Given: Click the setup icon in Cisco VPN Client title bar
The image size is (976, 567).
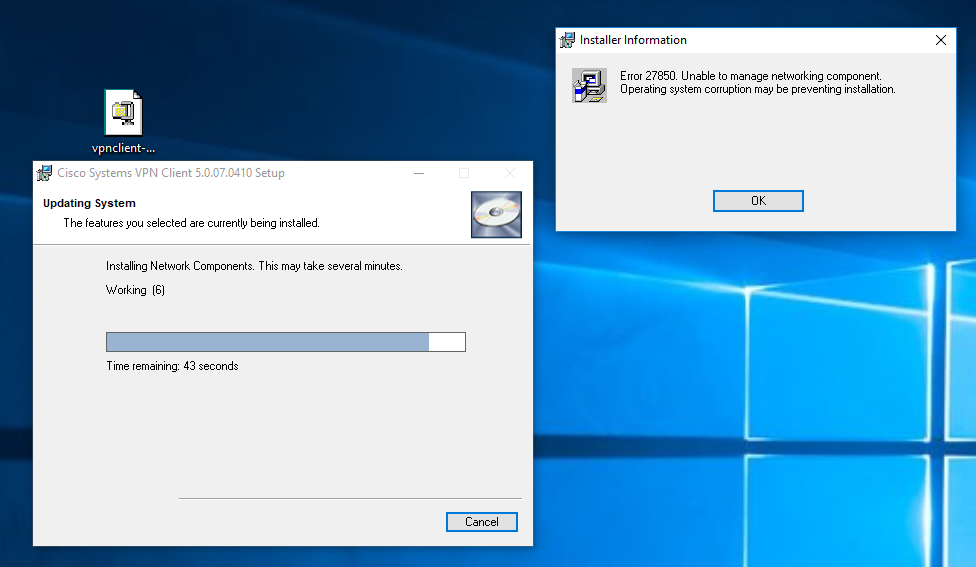Looking at the screenshot, I should coord(44,173).
